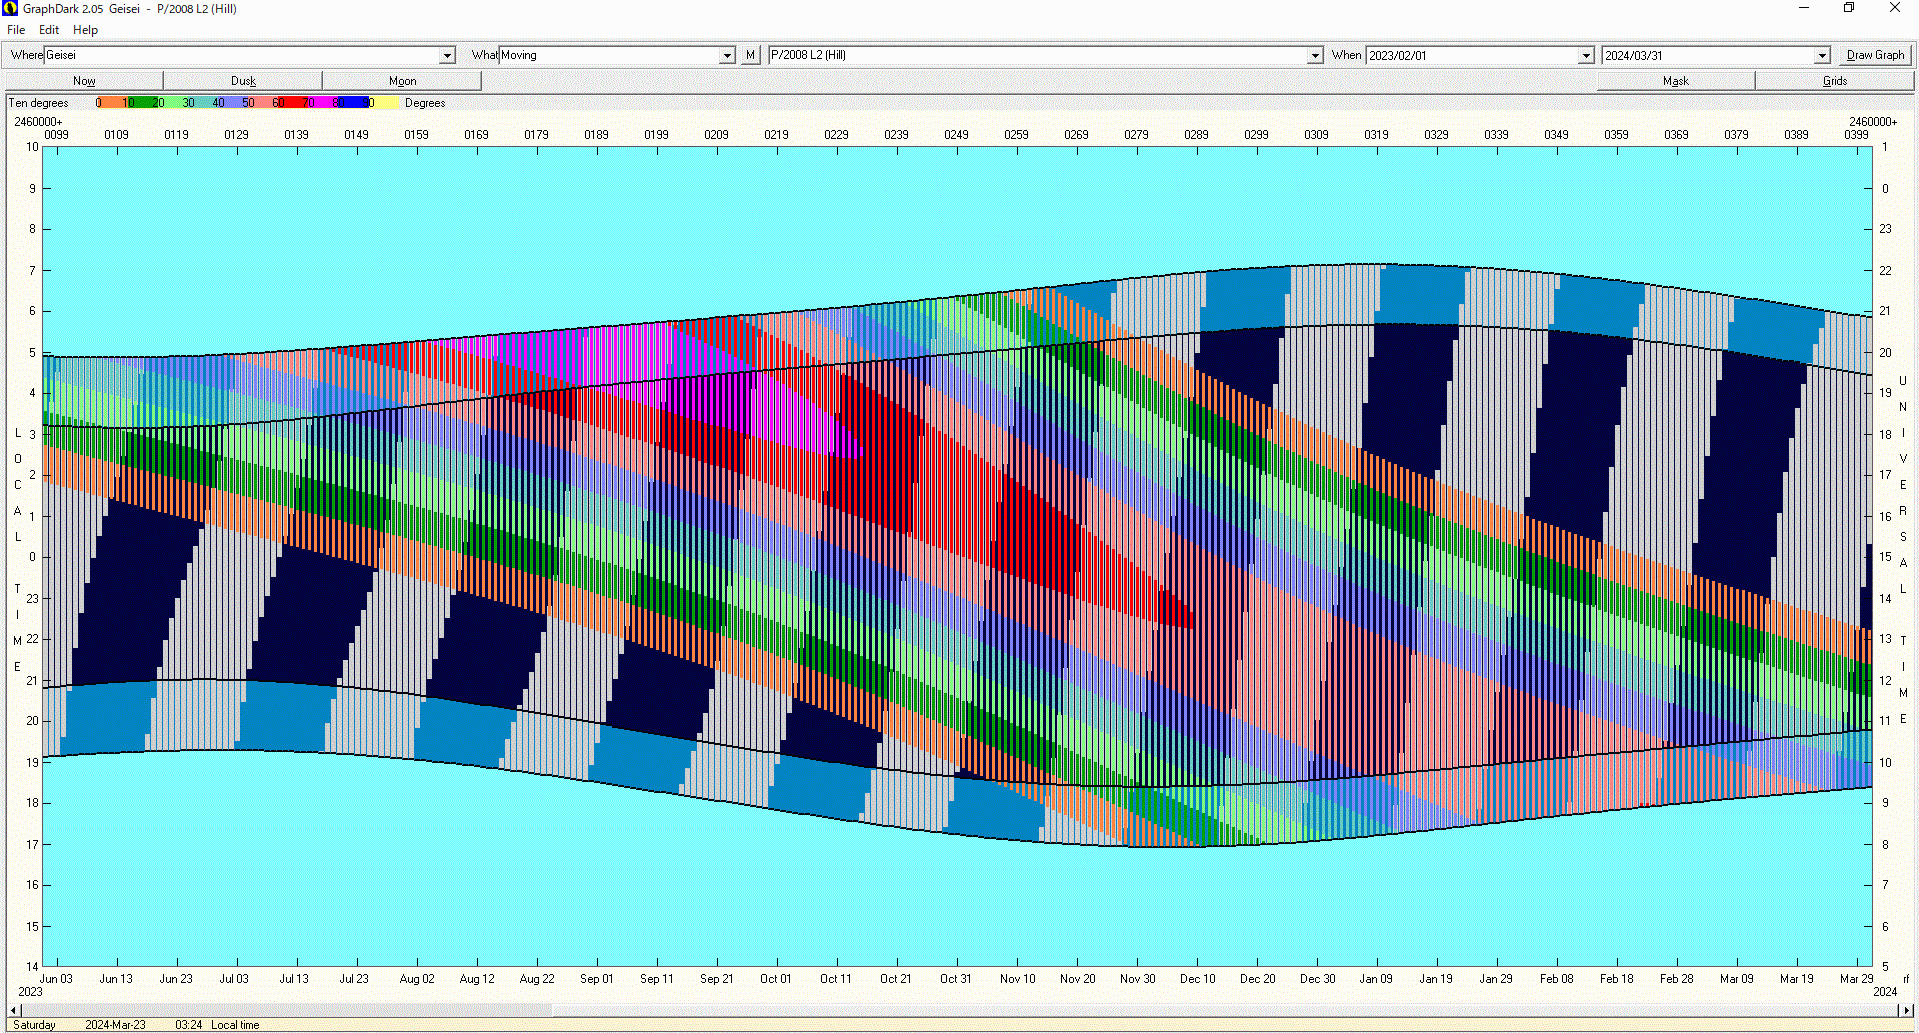Click the Local time status text

(x=235, y=1025)
